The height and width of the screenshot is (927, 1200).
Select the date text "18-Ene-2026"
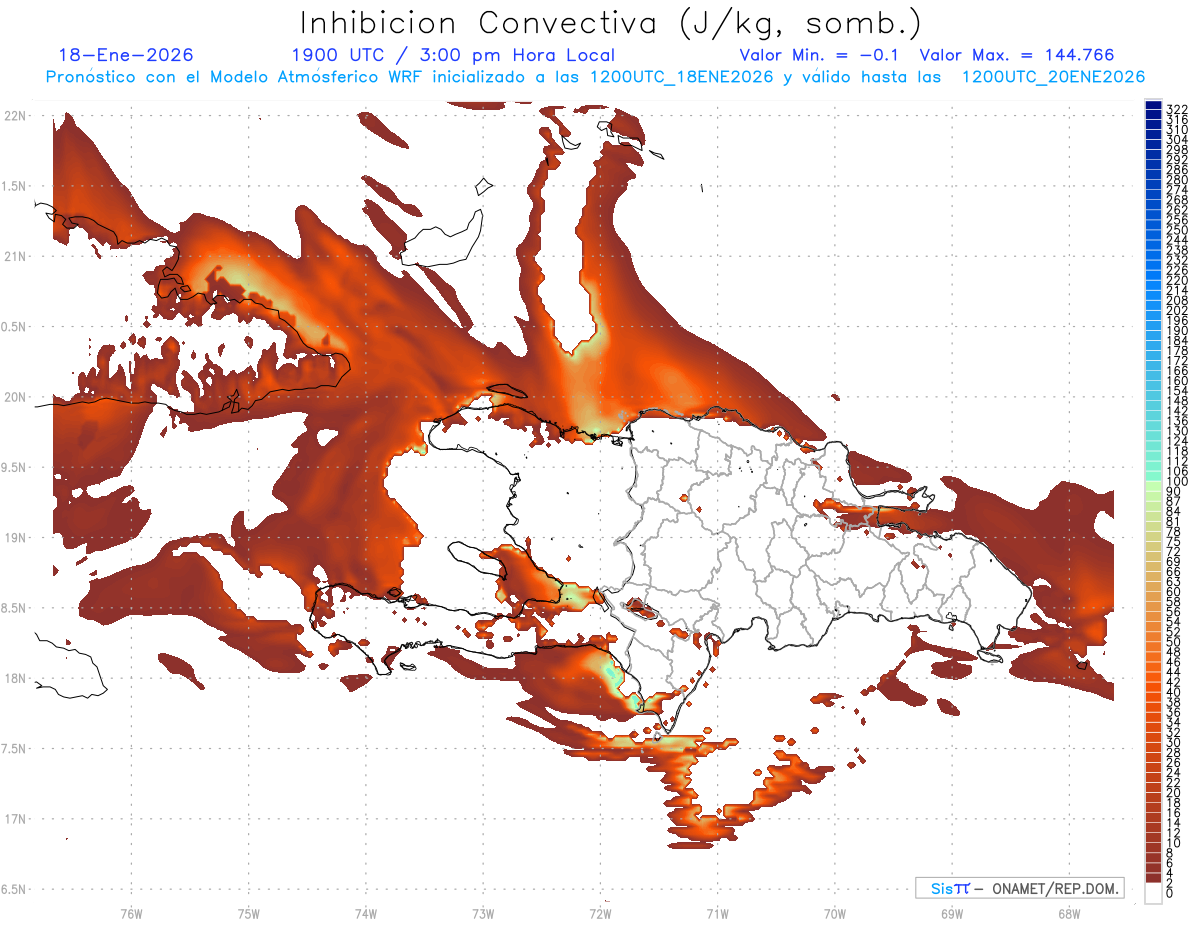[126, 55]
